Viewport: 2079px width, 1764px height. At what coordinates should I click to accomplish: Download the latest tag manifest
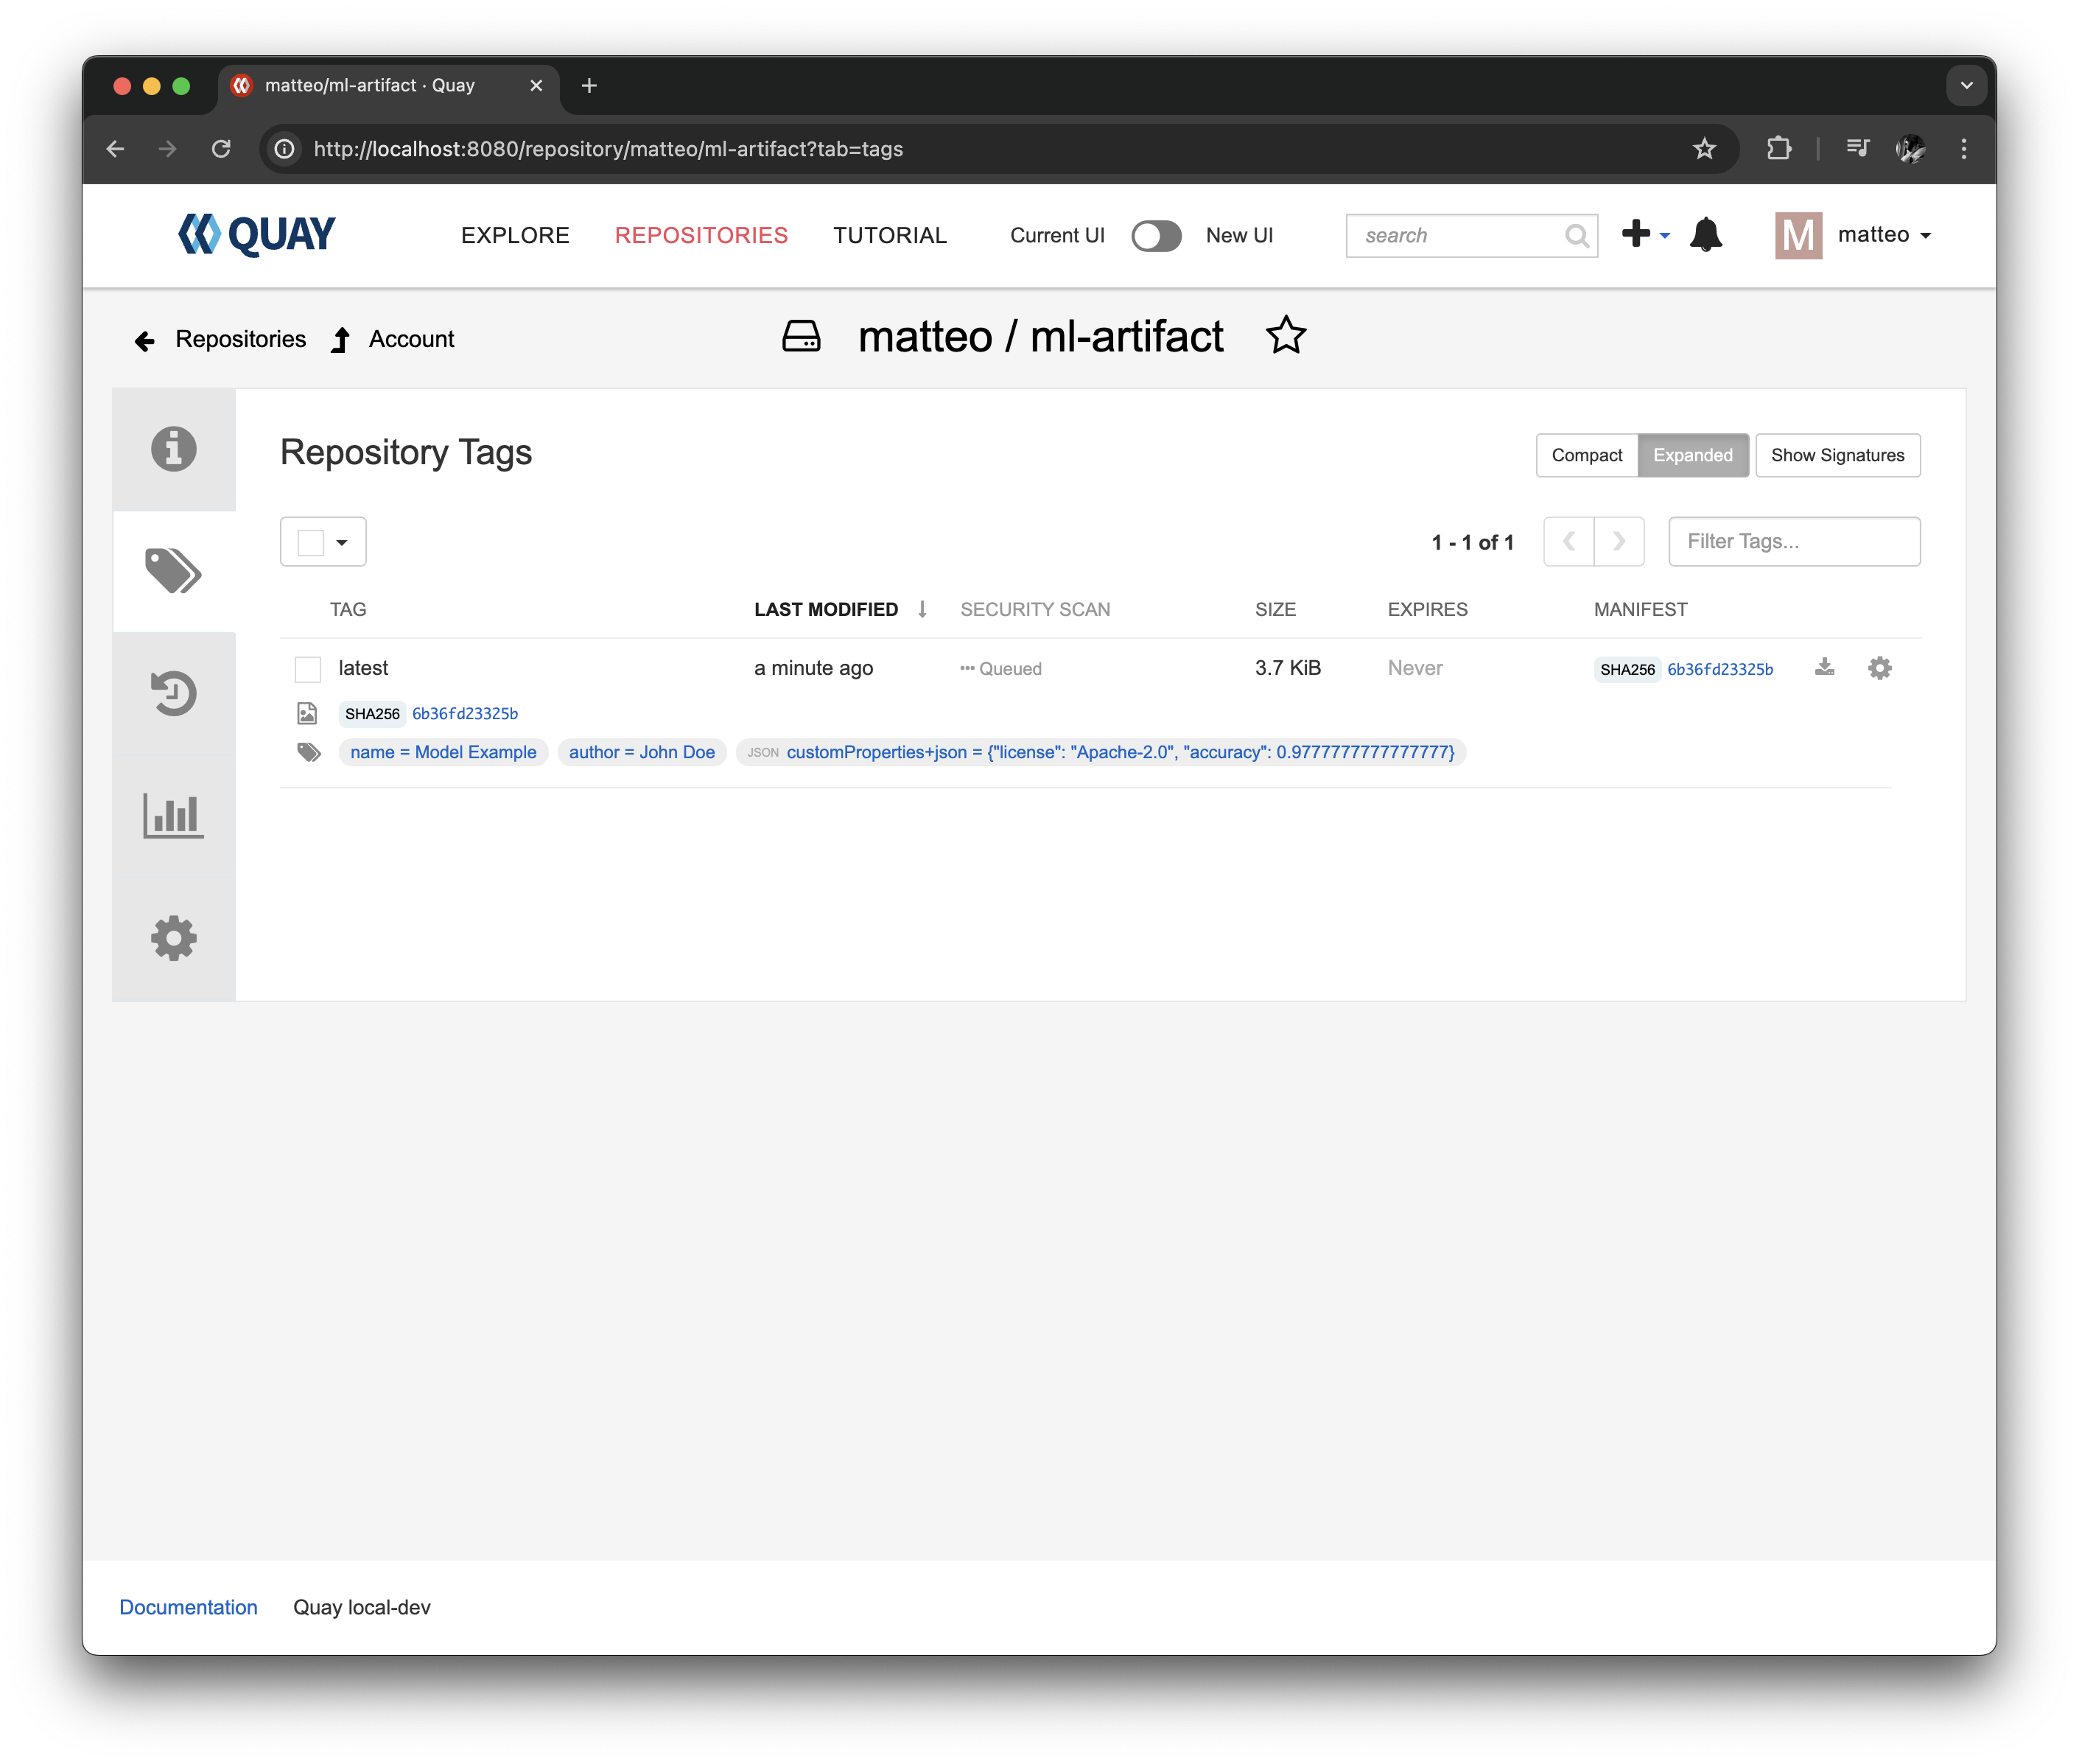click(1825, 668)
